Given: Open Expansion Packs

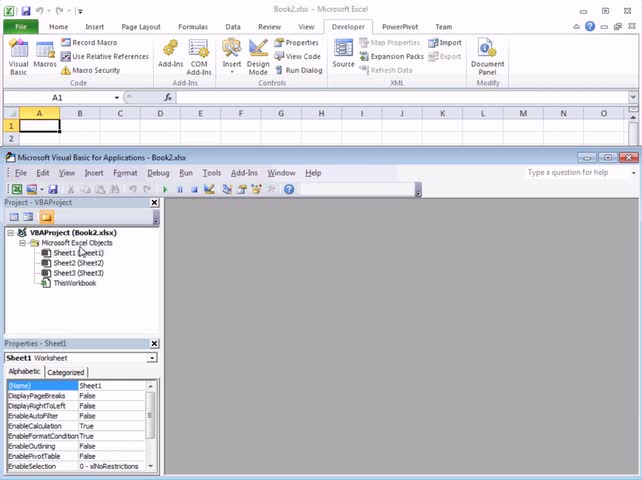Looking at the screenshot, I should tap(391, 57).
